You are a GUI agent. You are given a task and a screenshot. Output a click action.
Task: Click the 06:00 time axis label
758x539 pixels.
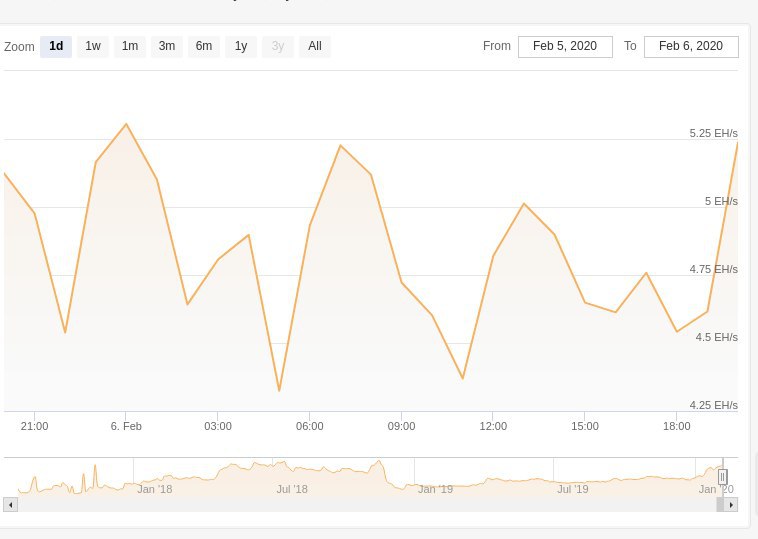coord(309,426)
